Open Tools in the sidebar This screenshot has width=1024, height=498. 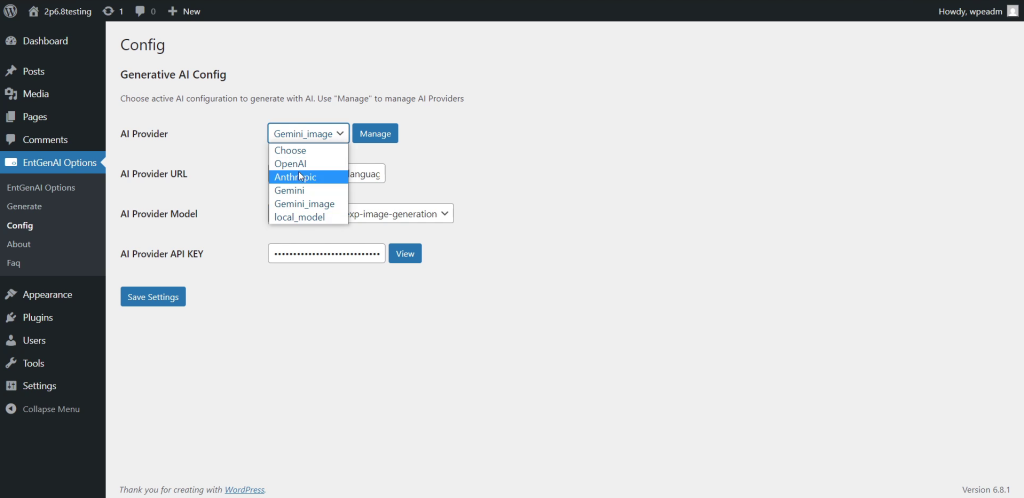(x=33, y=363)
